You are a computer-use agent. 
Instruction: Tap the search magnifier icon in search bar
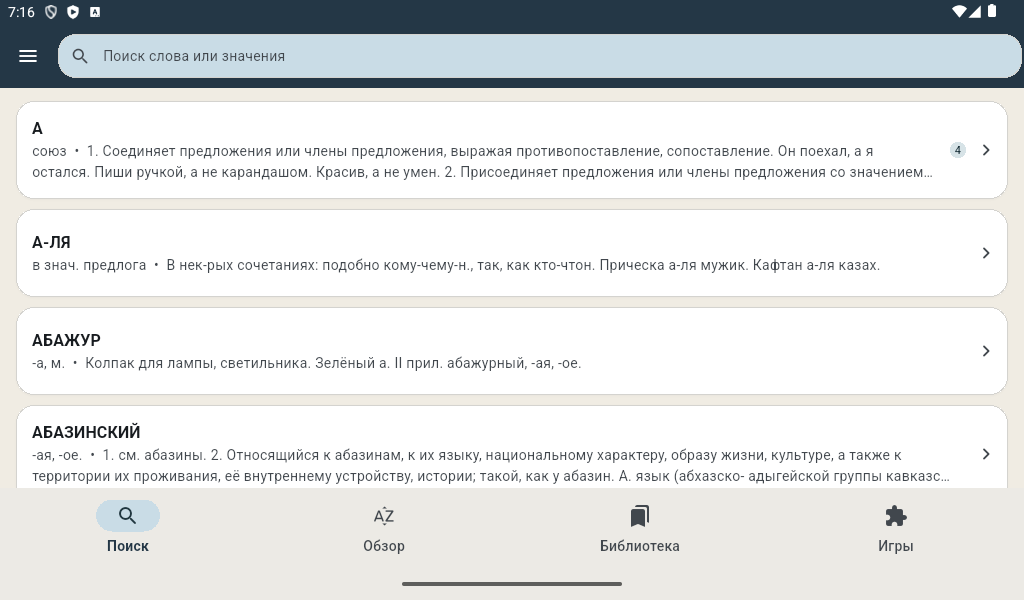click(x=80, y=56)
